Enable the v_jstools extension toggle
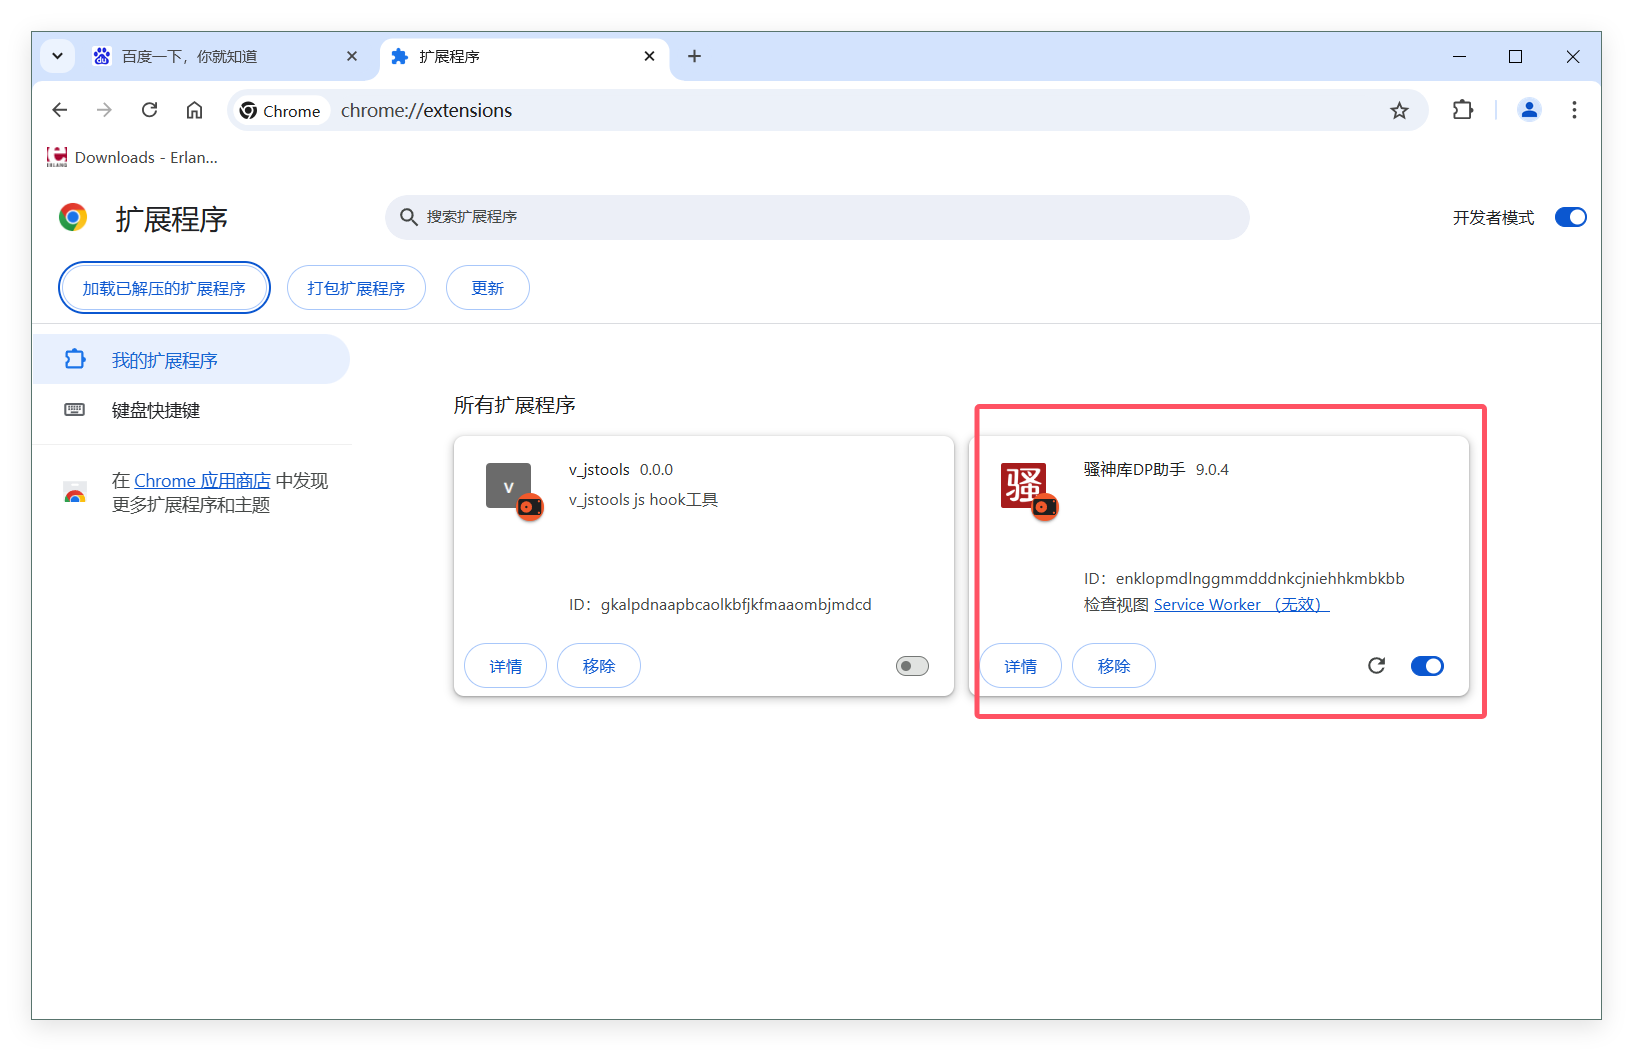This screenshot has width=1633, height=1051. (x=912, y=666)
